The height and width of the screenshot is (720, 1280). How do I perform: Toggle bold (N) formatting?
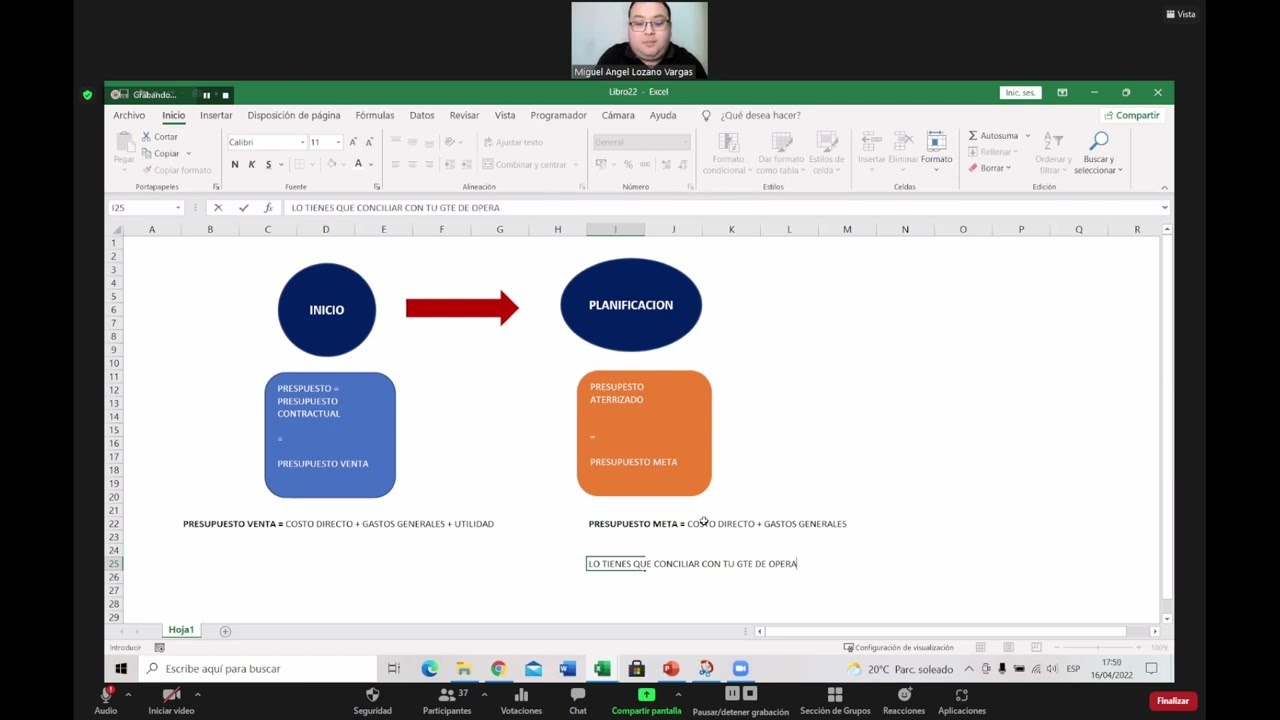tap(235, 164)
